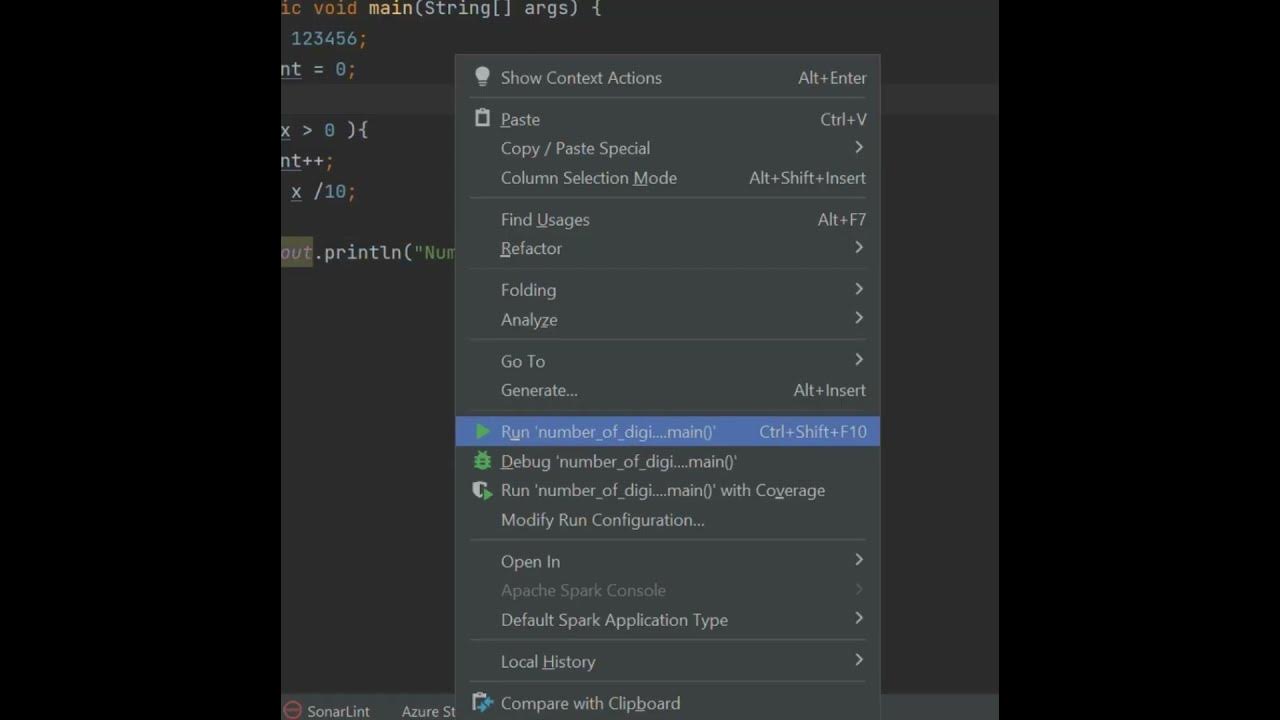Open the SonarLint tool window
1280x720 pixels.
[x=338, y=711]
